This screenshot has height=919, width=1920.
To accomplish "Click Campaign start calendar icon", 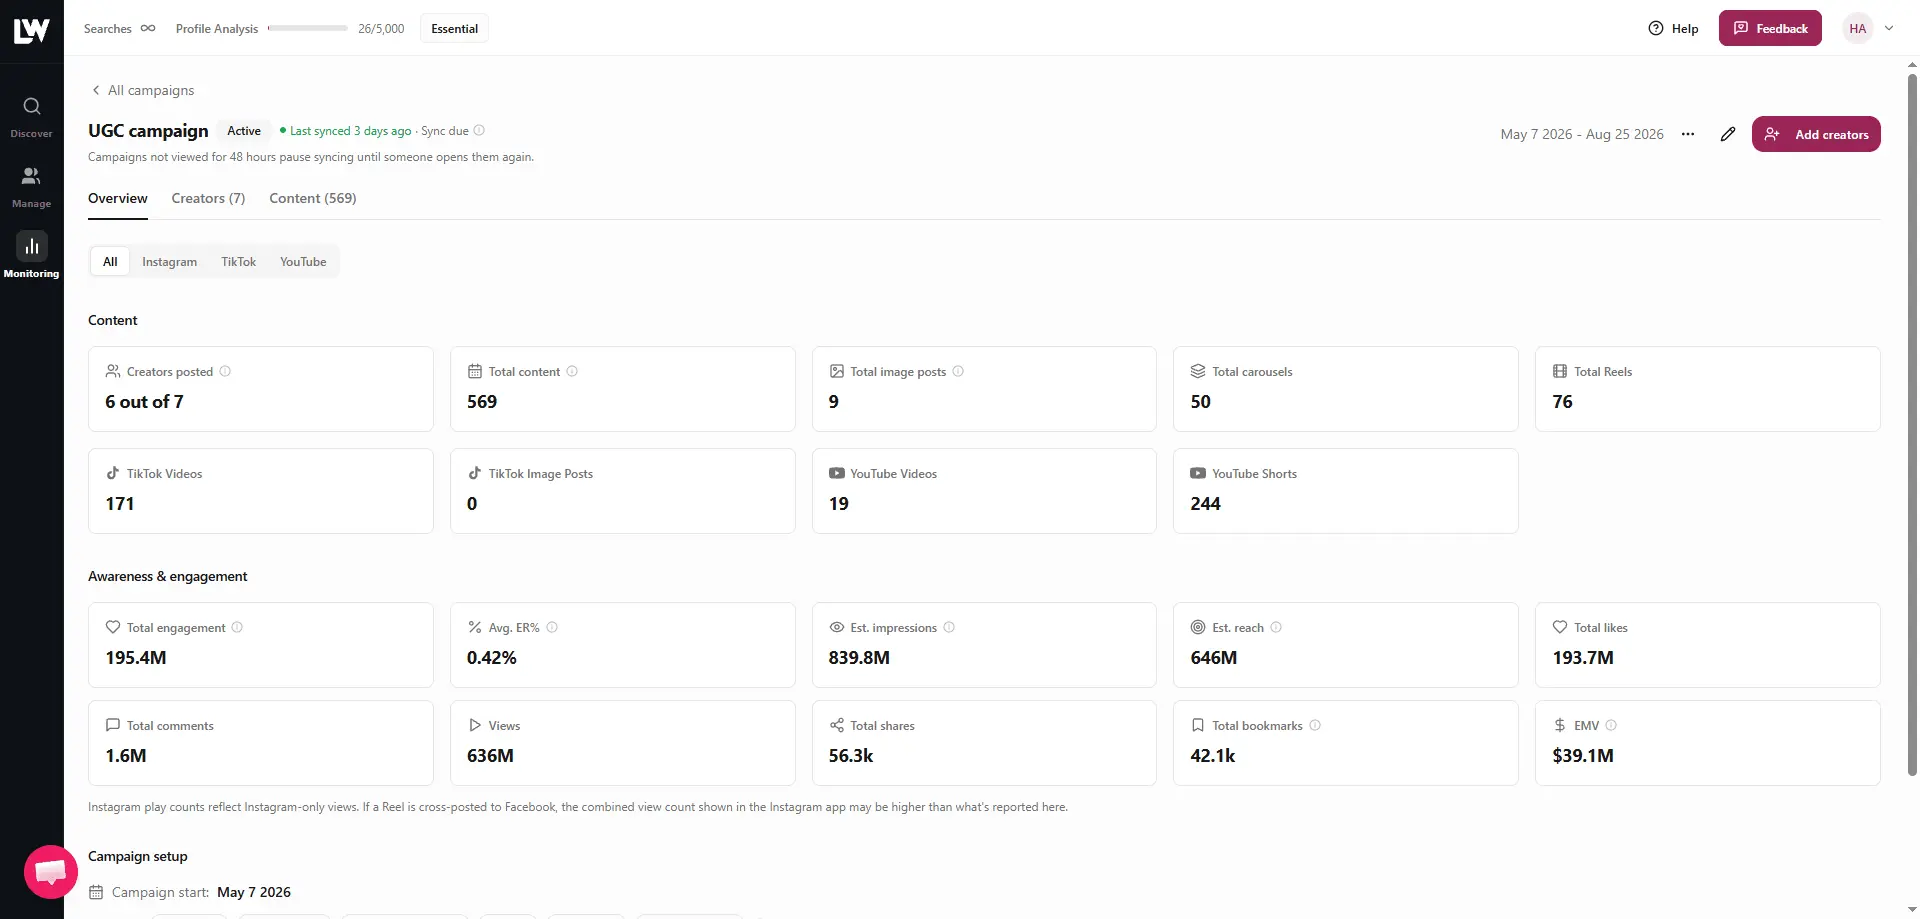I will pos(96,892).
